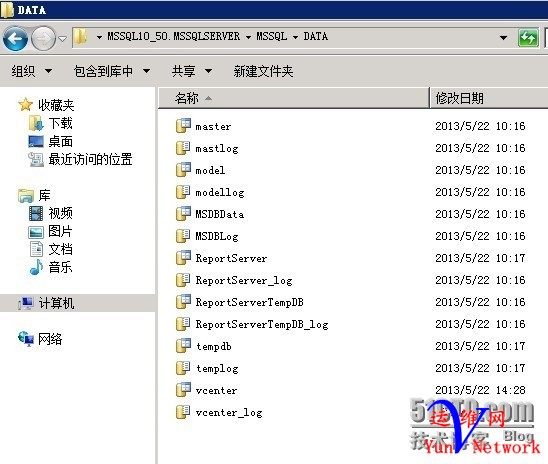This screenshot has height=464, width=548.
Task: Click vcenter date 2013/5/22 14:28
Action: point(480,390)
